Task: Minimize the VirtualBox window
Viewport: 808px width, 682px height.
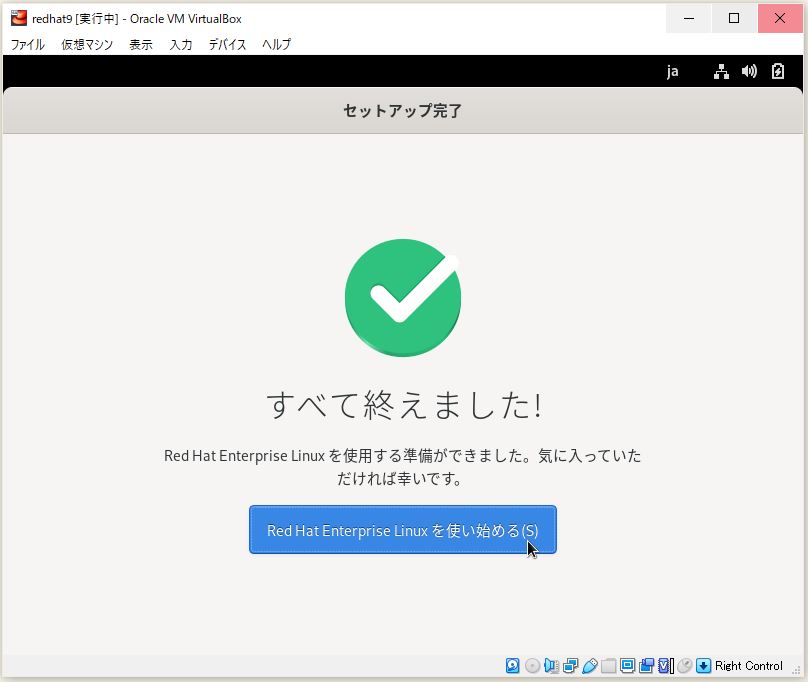Action: (688, 19)
